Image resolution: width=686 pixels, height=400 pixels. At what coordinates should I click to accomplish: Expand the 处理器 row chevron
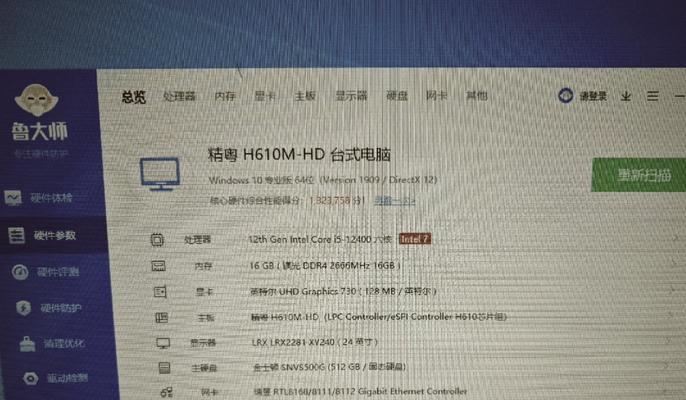coord(676,239)
